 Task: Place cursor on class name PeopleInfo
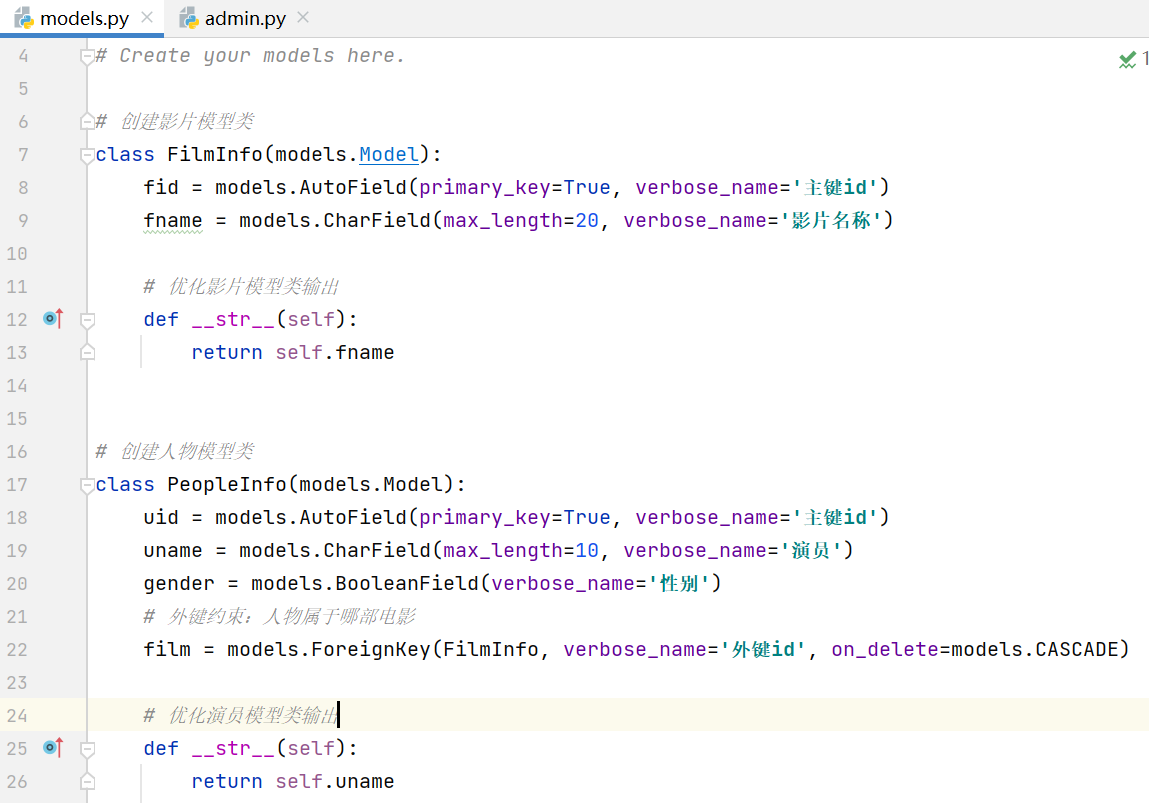click(x=226, y=484)
